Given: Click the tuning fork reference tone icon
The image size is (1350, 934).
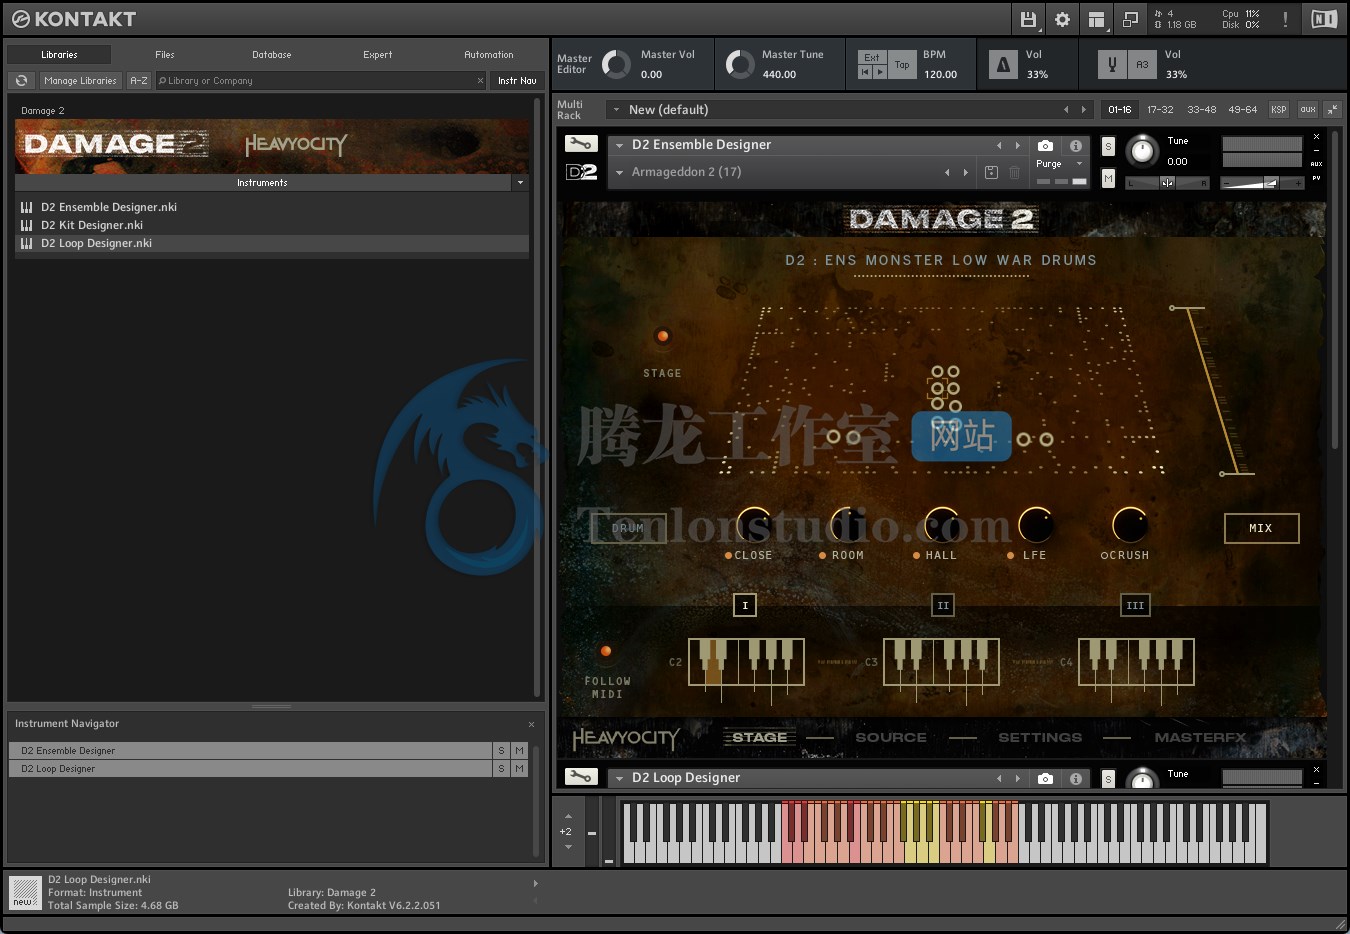Looking at the screenshot, I should tap(1112, 65).
